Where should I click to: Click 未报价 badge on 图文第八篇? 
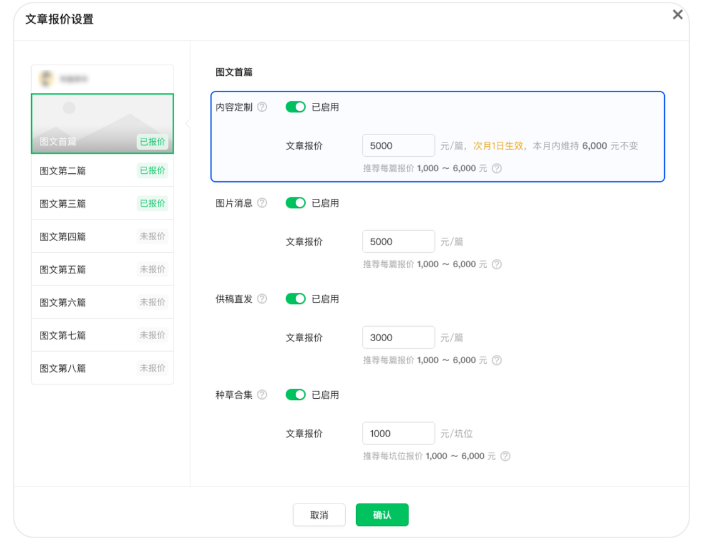coord(152,368)
